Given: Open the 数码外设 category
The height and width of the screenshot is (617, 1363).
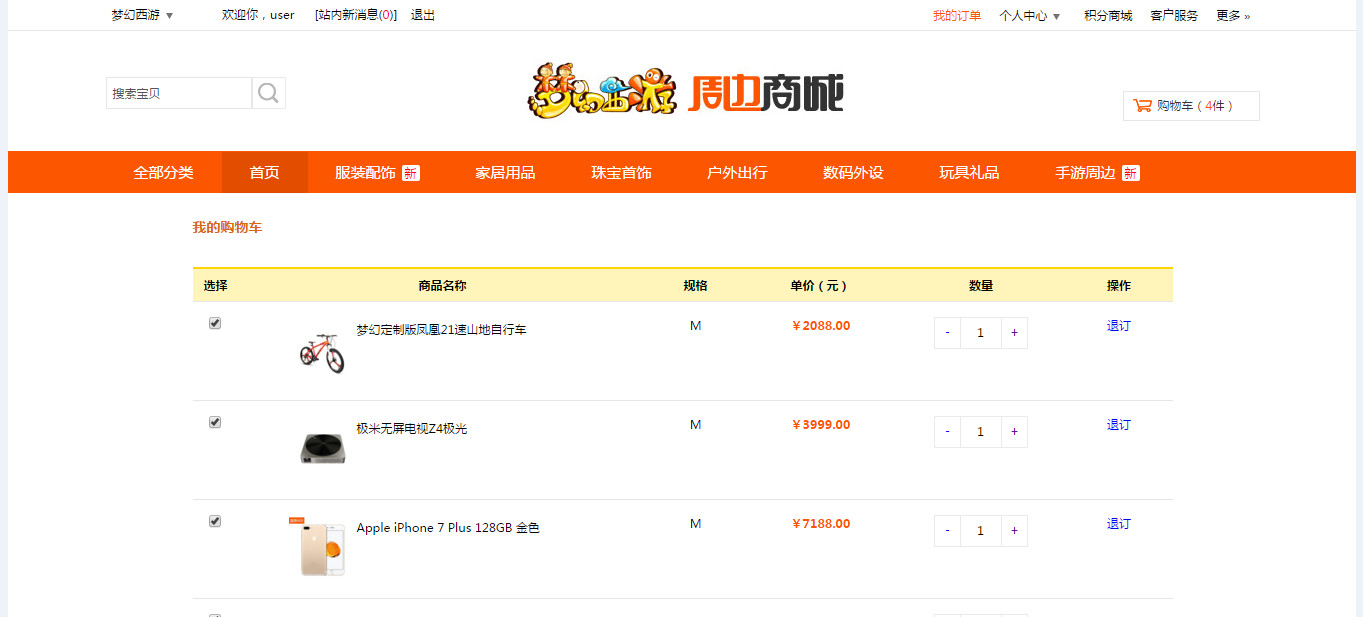Looking at the screenshot, I should [x=853, y=173].
